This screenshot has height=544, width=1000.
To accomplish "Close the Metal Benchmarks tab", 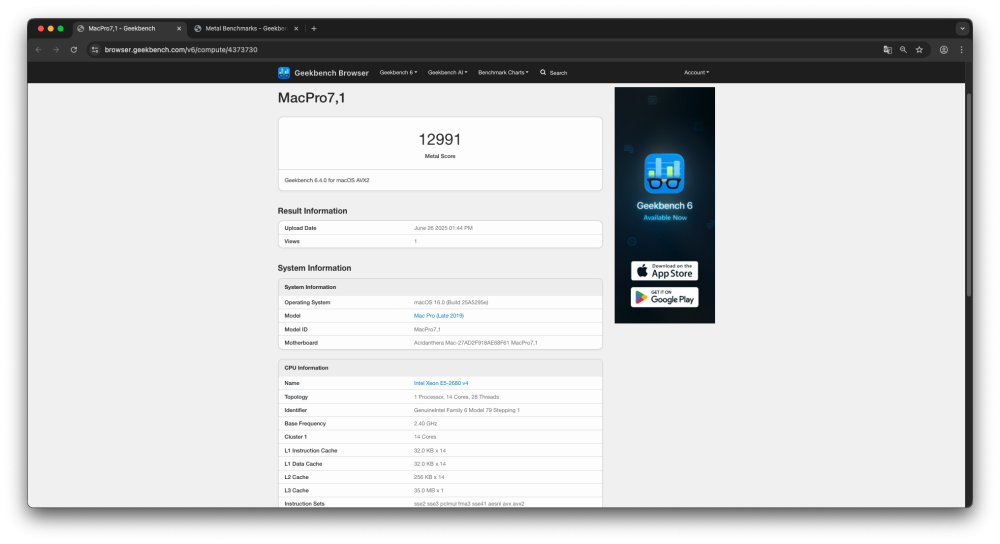I will tap(296, 29).
